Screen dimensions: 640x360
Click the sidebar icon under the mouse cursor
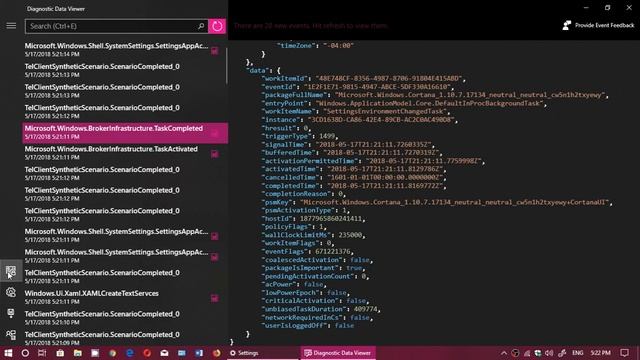11,271
